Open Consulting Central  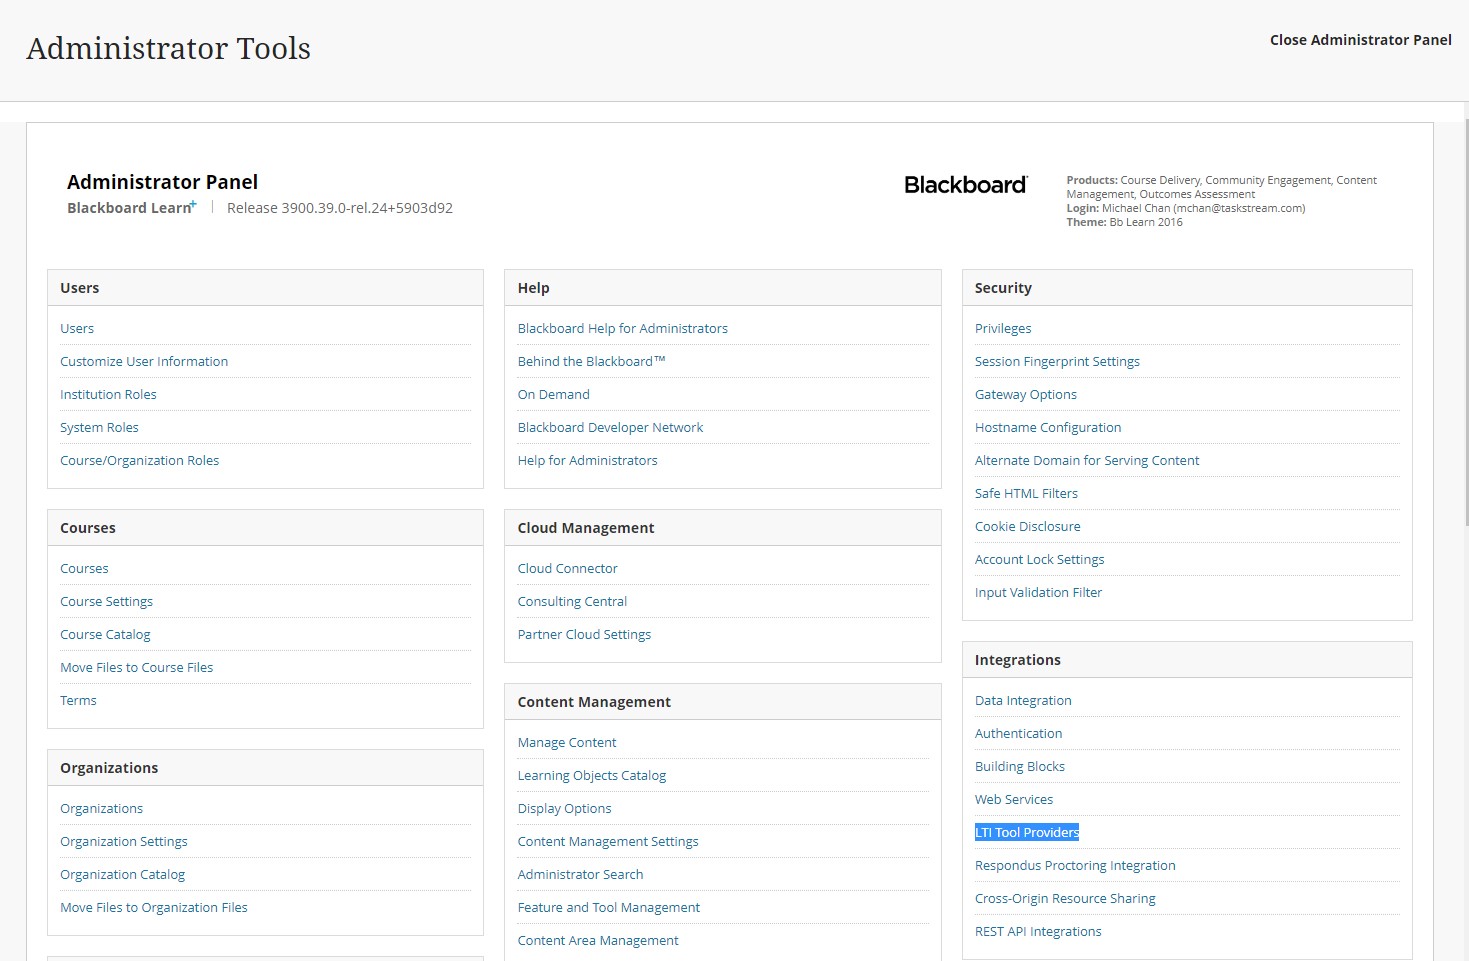tap(572, 601)
